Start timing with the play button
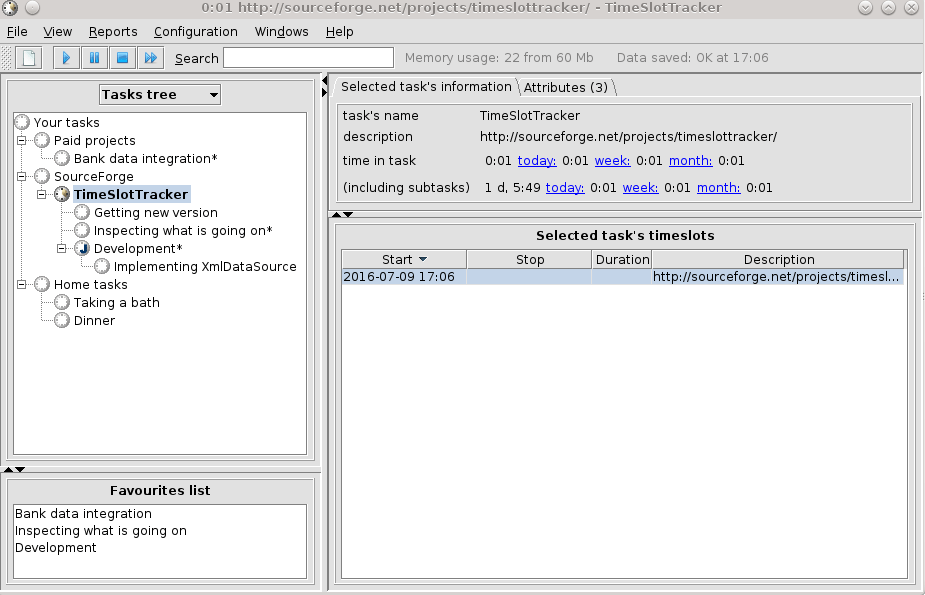The height and width of the screenshot is (595, 925). coord(66,58)
